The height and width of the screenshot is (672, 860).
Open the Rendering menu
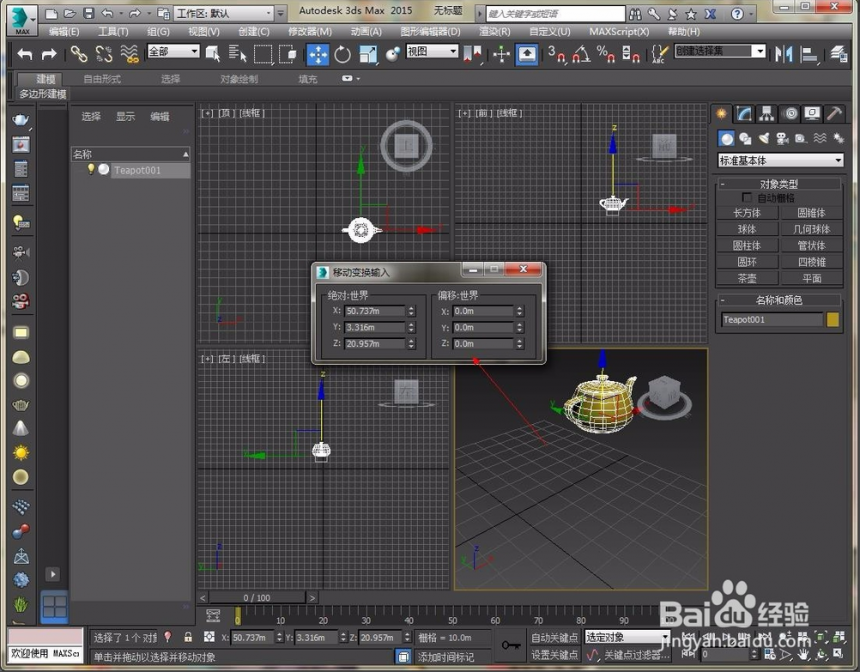495,32
